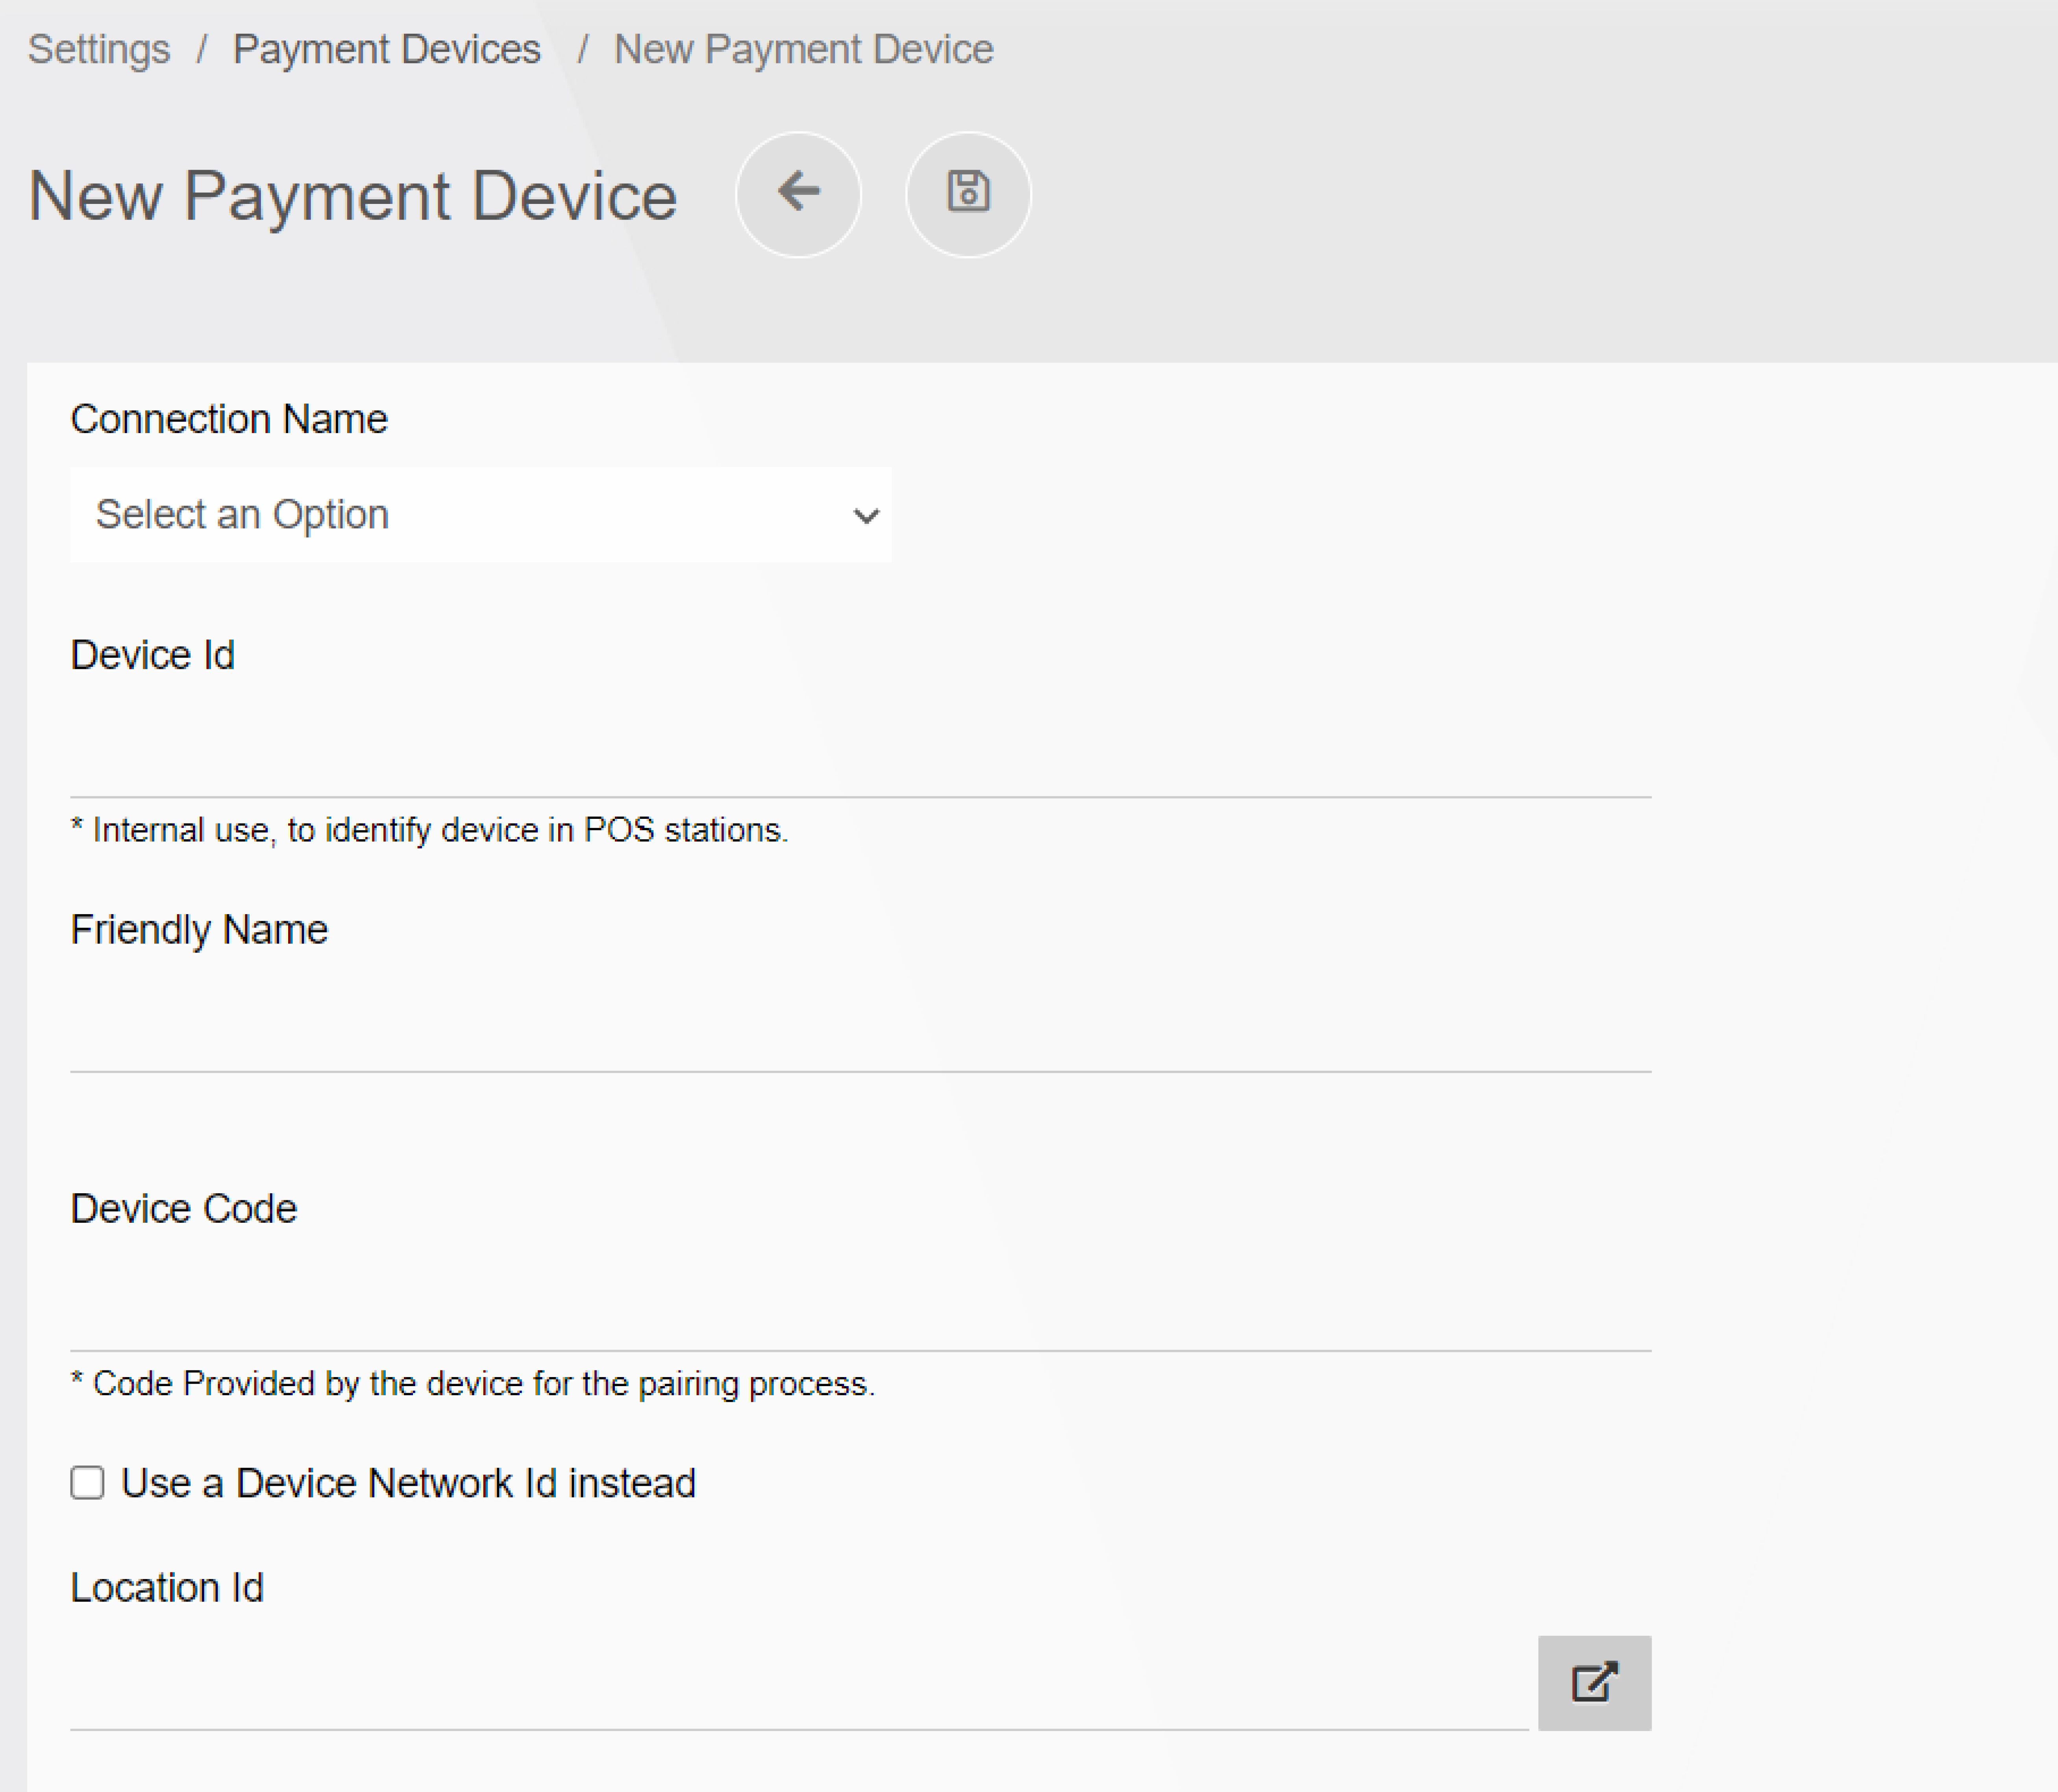Open the Location Id external link icon
2058x1792 pixels.
(x=1594, y=1682)
